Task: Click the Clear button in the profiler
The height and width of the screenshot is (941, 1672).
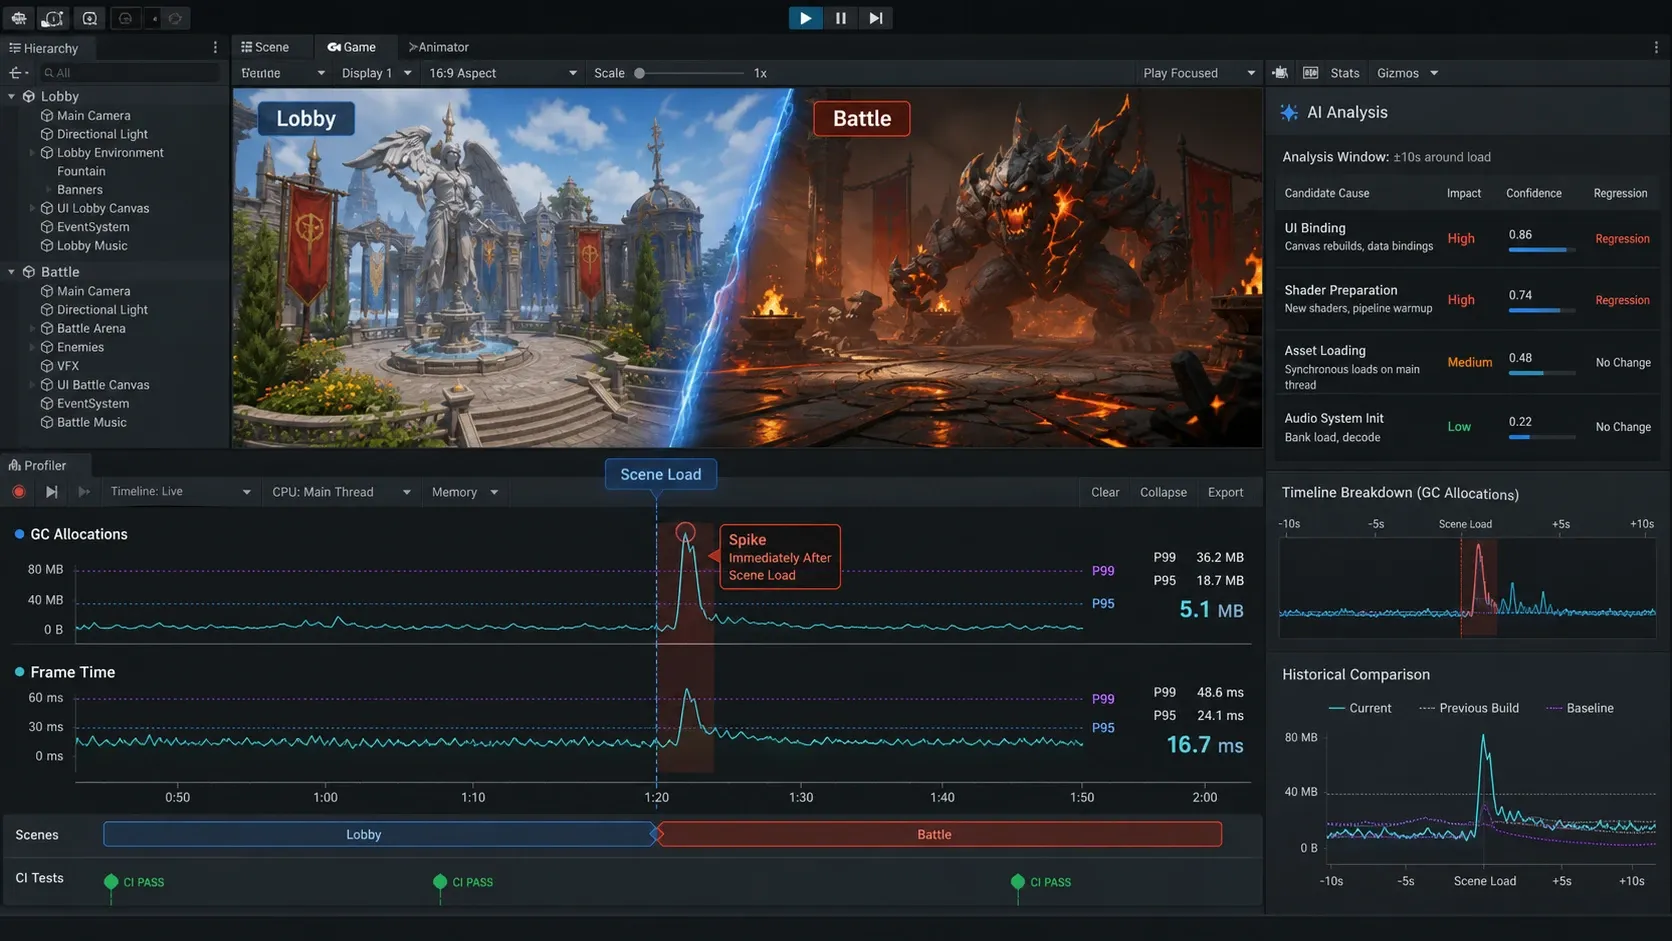Action: point(1105,492)
